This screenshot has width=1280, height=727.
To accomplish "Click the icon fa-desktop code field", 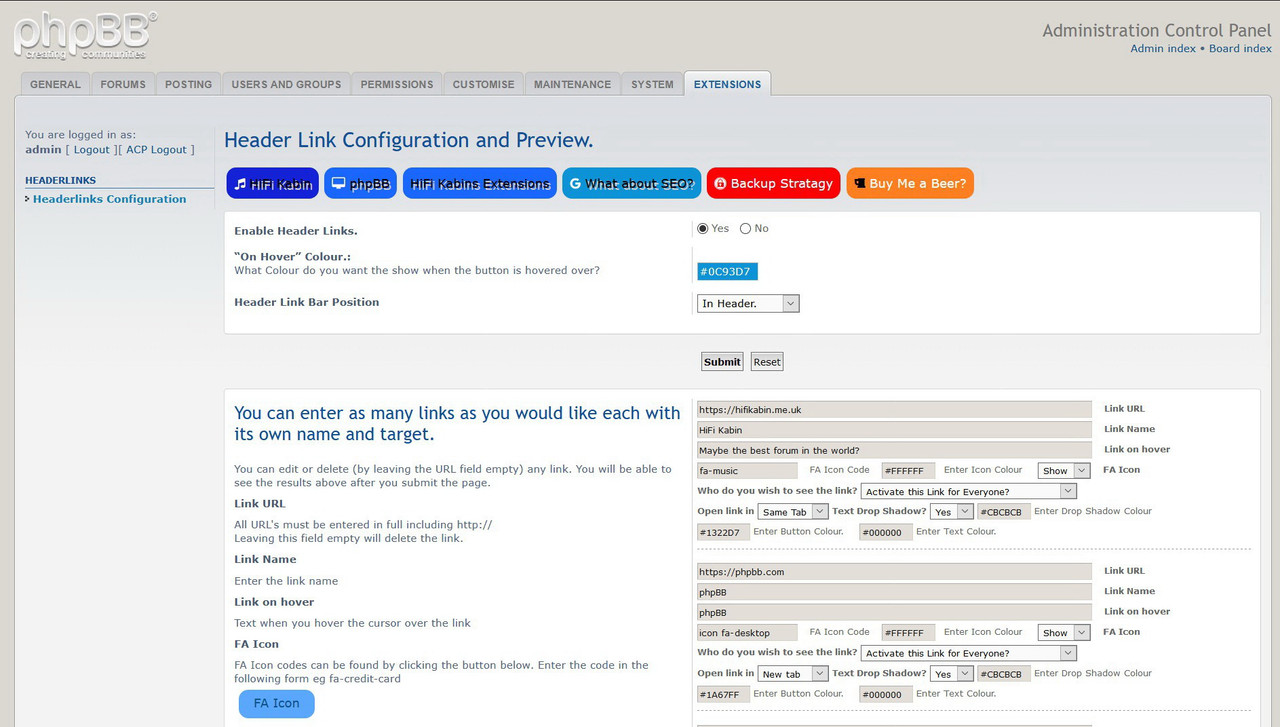I will click(x=747, y=632).
